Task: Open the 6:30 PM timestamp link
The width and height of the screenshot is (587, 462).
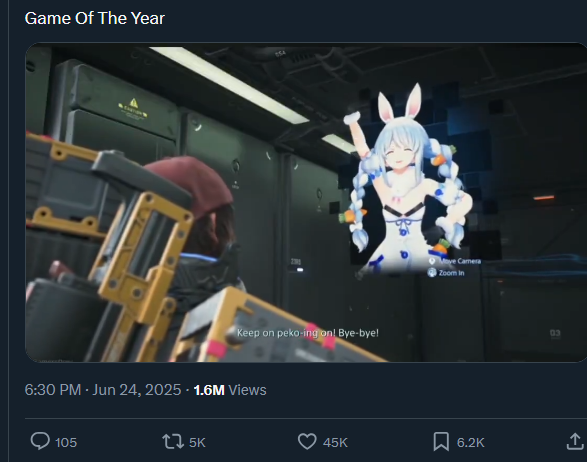Action: 53,390
